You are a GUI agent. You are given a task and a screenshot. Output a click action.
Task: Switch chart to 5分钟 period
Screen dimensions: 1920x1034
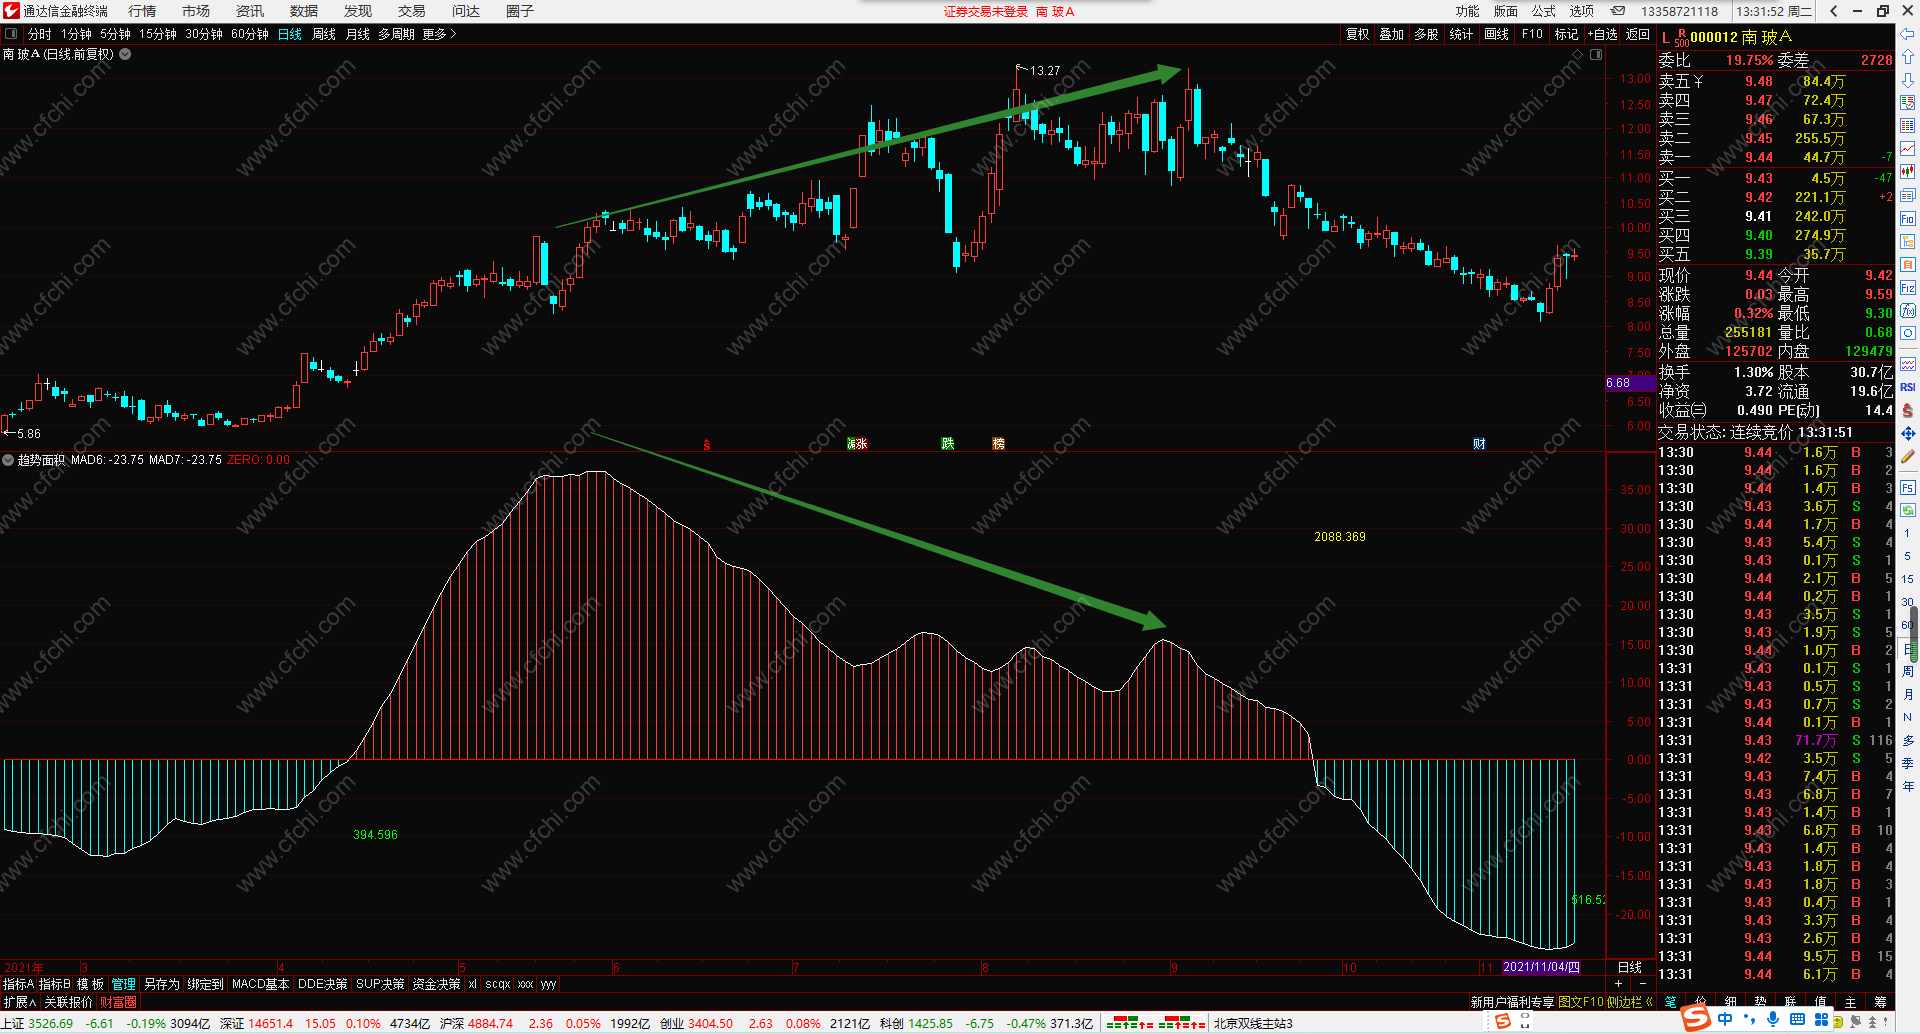tap(115, 34)
